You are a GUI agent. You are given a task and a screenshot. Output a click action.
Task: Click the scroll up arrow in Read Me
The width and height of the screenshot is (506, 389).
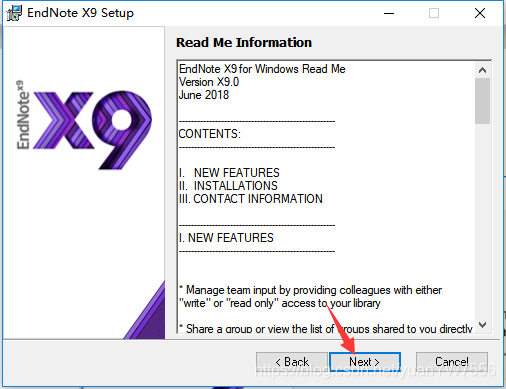coord(482,70)
